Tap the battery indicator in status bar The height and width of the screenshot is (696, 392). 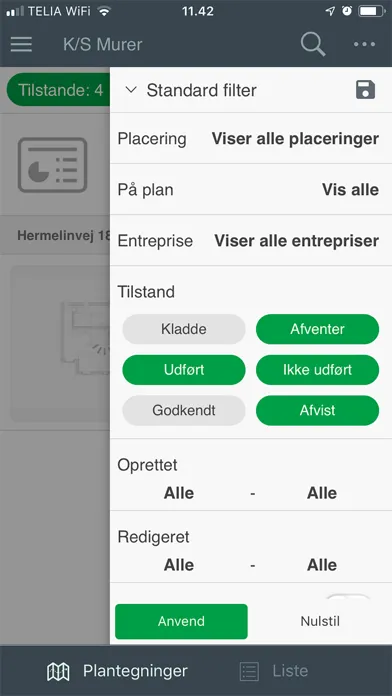[x=371, y=12]
